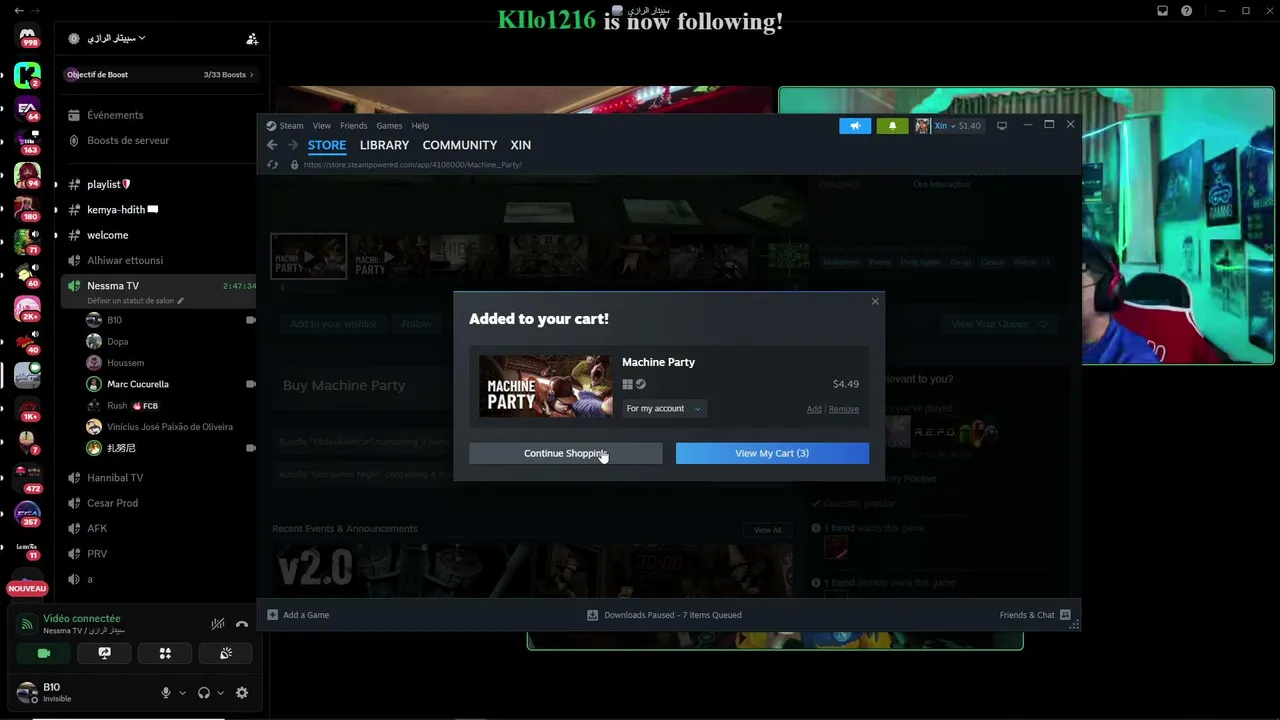Expand headphone output options arrow
1280x720 pixels.
point(220,693)
